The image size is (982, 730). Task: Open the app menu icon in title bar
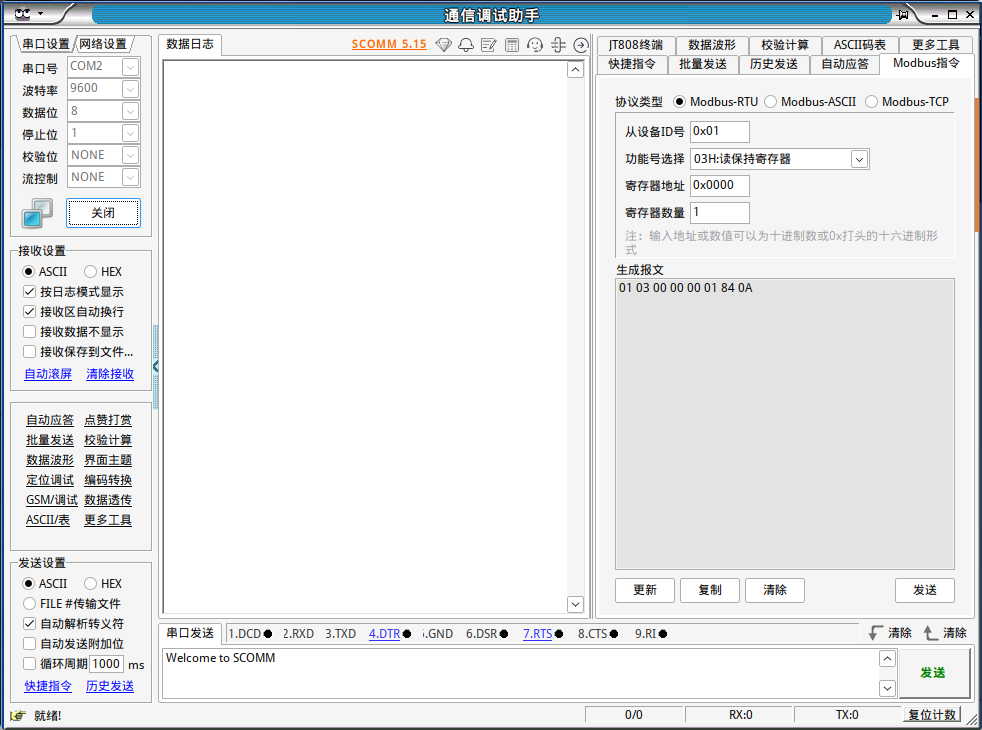click(23, 14)
